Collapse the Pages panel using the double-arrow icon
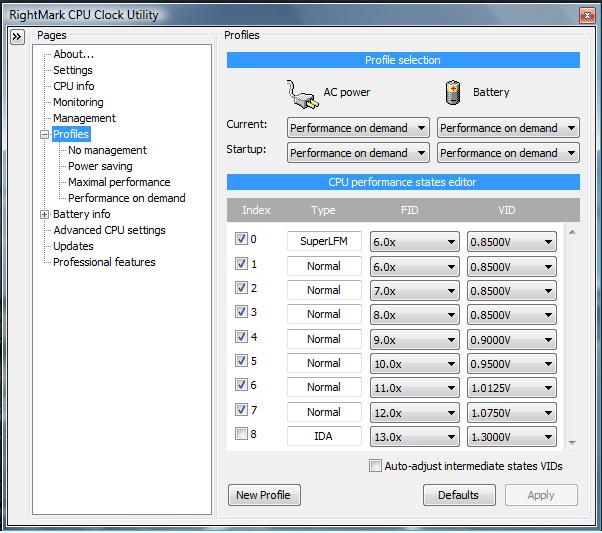 pyautogui.click(x=17, y=37)
